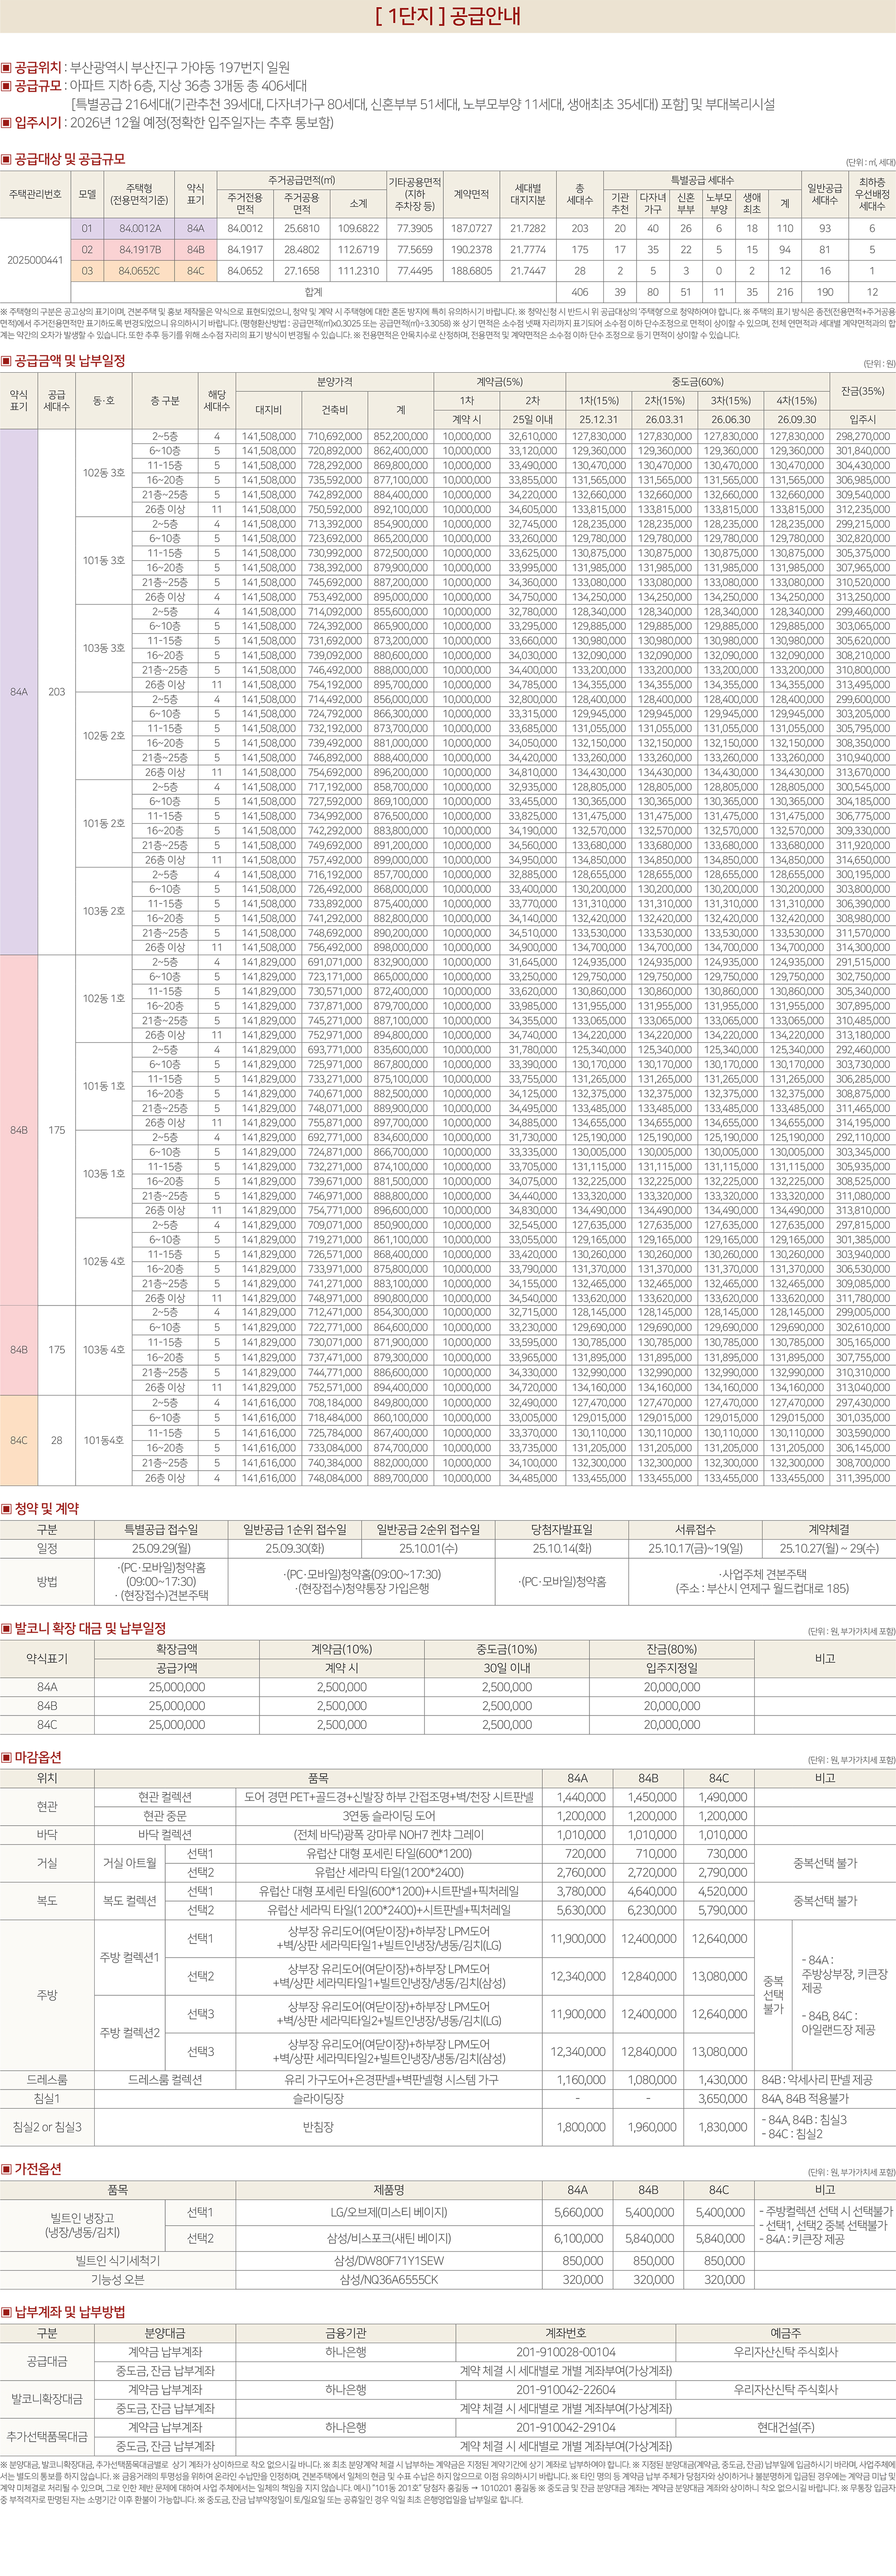Click the 삼성/DW80F71Y1SEW dishwasher model cell

pyautogui.click(x=389, y=2261)
